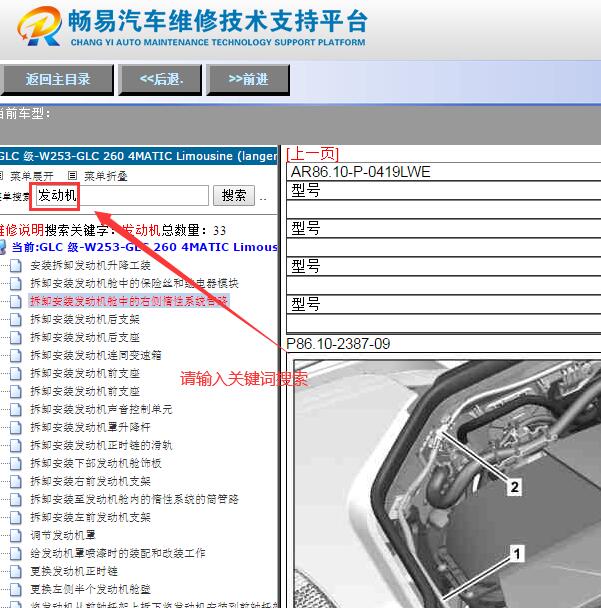Screen dimensions: 601x608
Task: Open 拆卸安装发动机正时链的滑轨
Action: tap(101, 445)
